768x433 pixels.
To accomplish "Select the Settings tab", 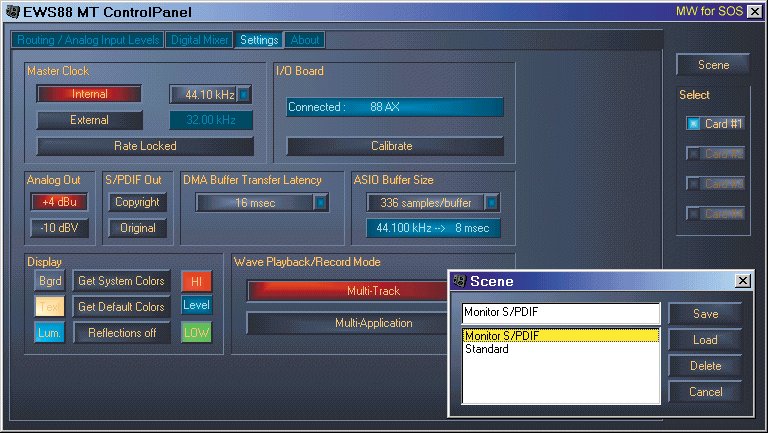I will (259, 40).
